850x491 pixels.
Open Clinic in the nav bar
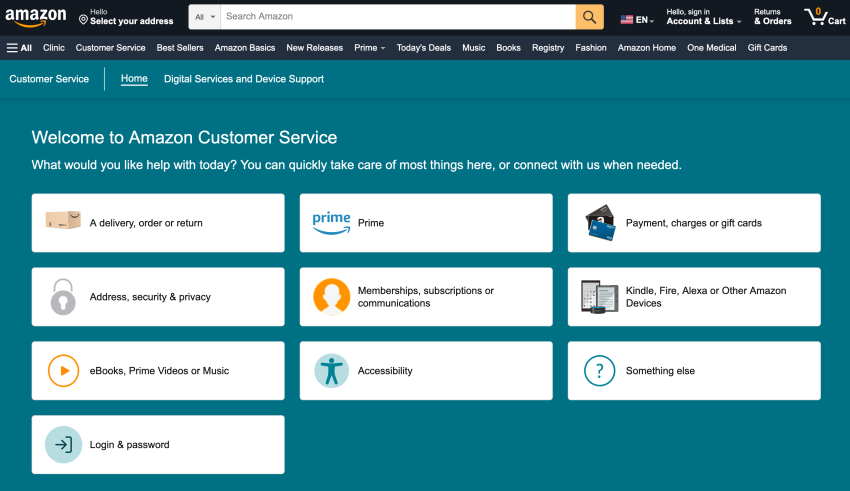coord(54,48)
